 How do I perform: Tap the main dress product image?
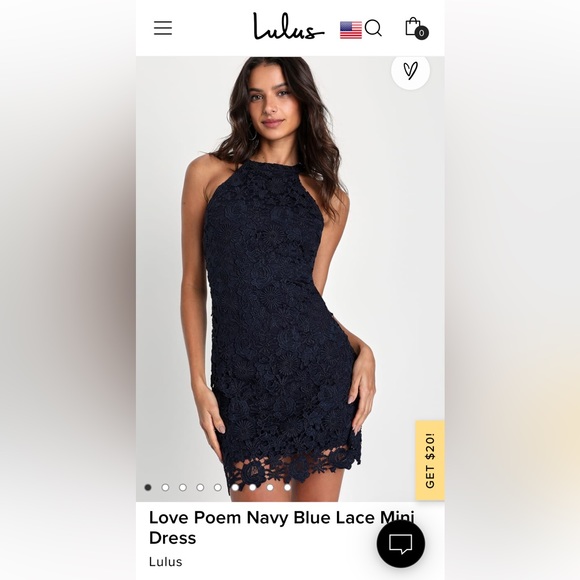tap(290, 279)
